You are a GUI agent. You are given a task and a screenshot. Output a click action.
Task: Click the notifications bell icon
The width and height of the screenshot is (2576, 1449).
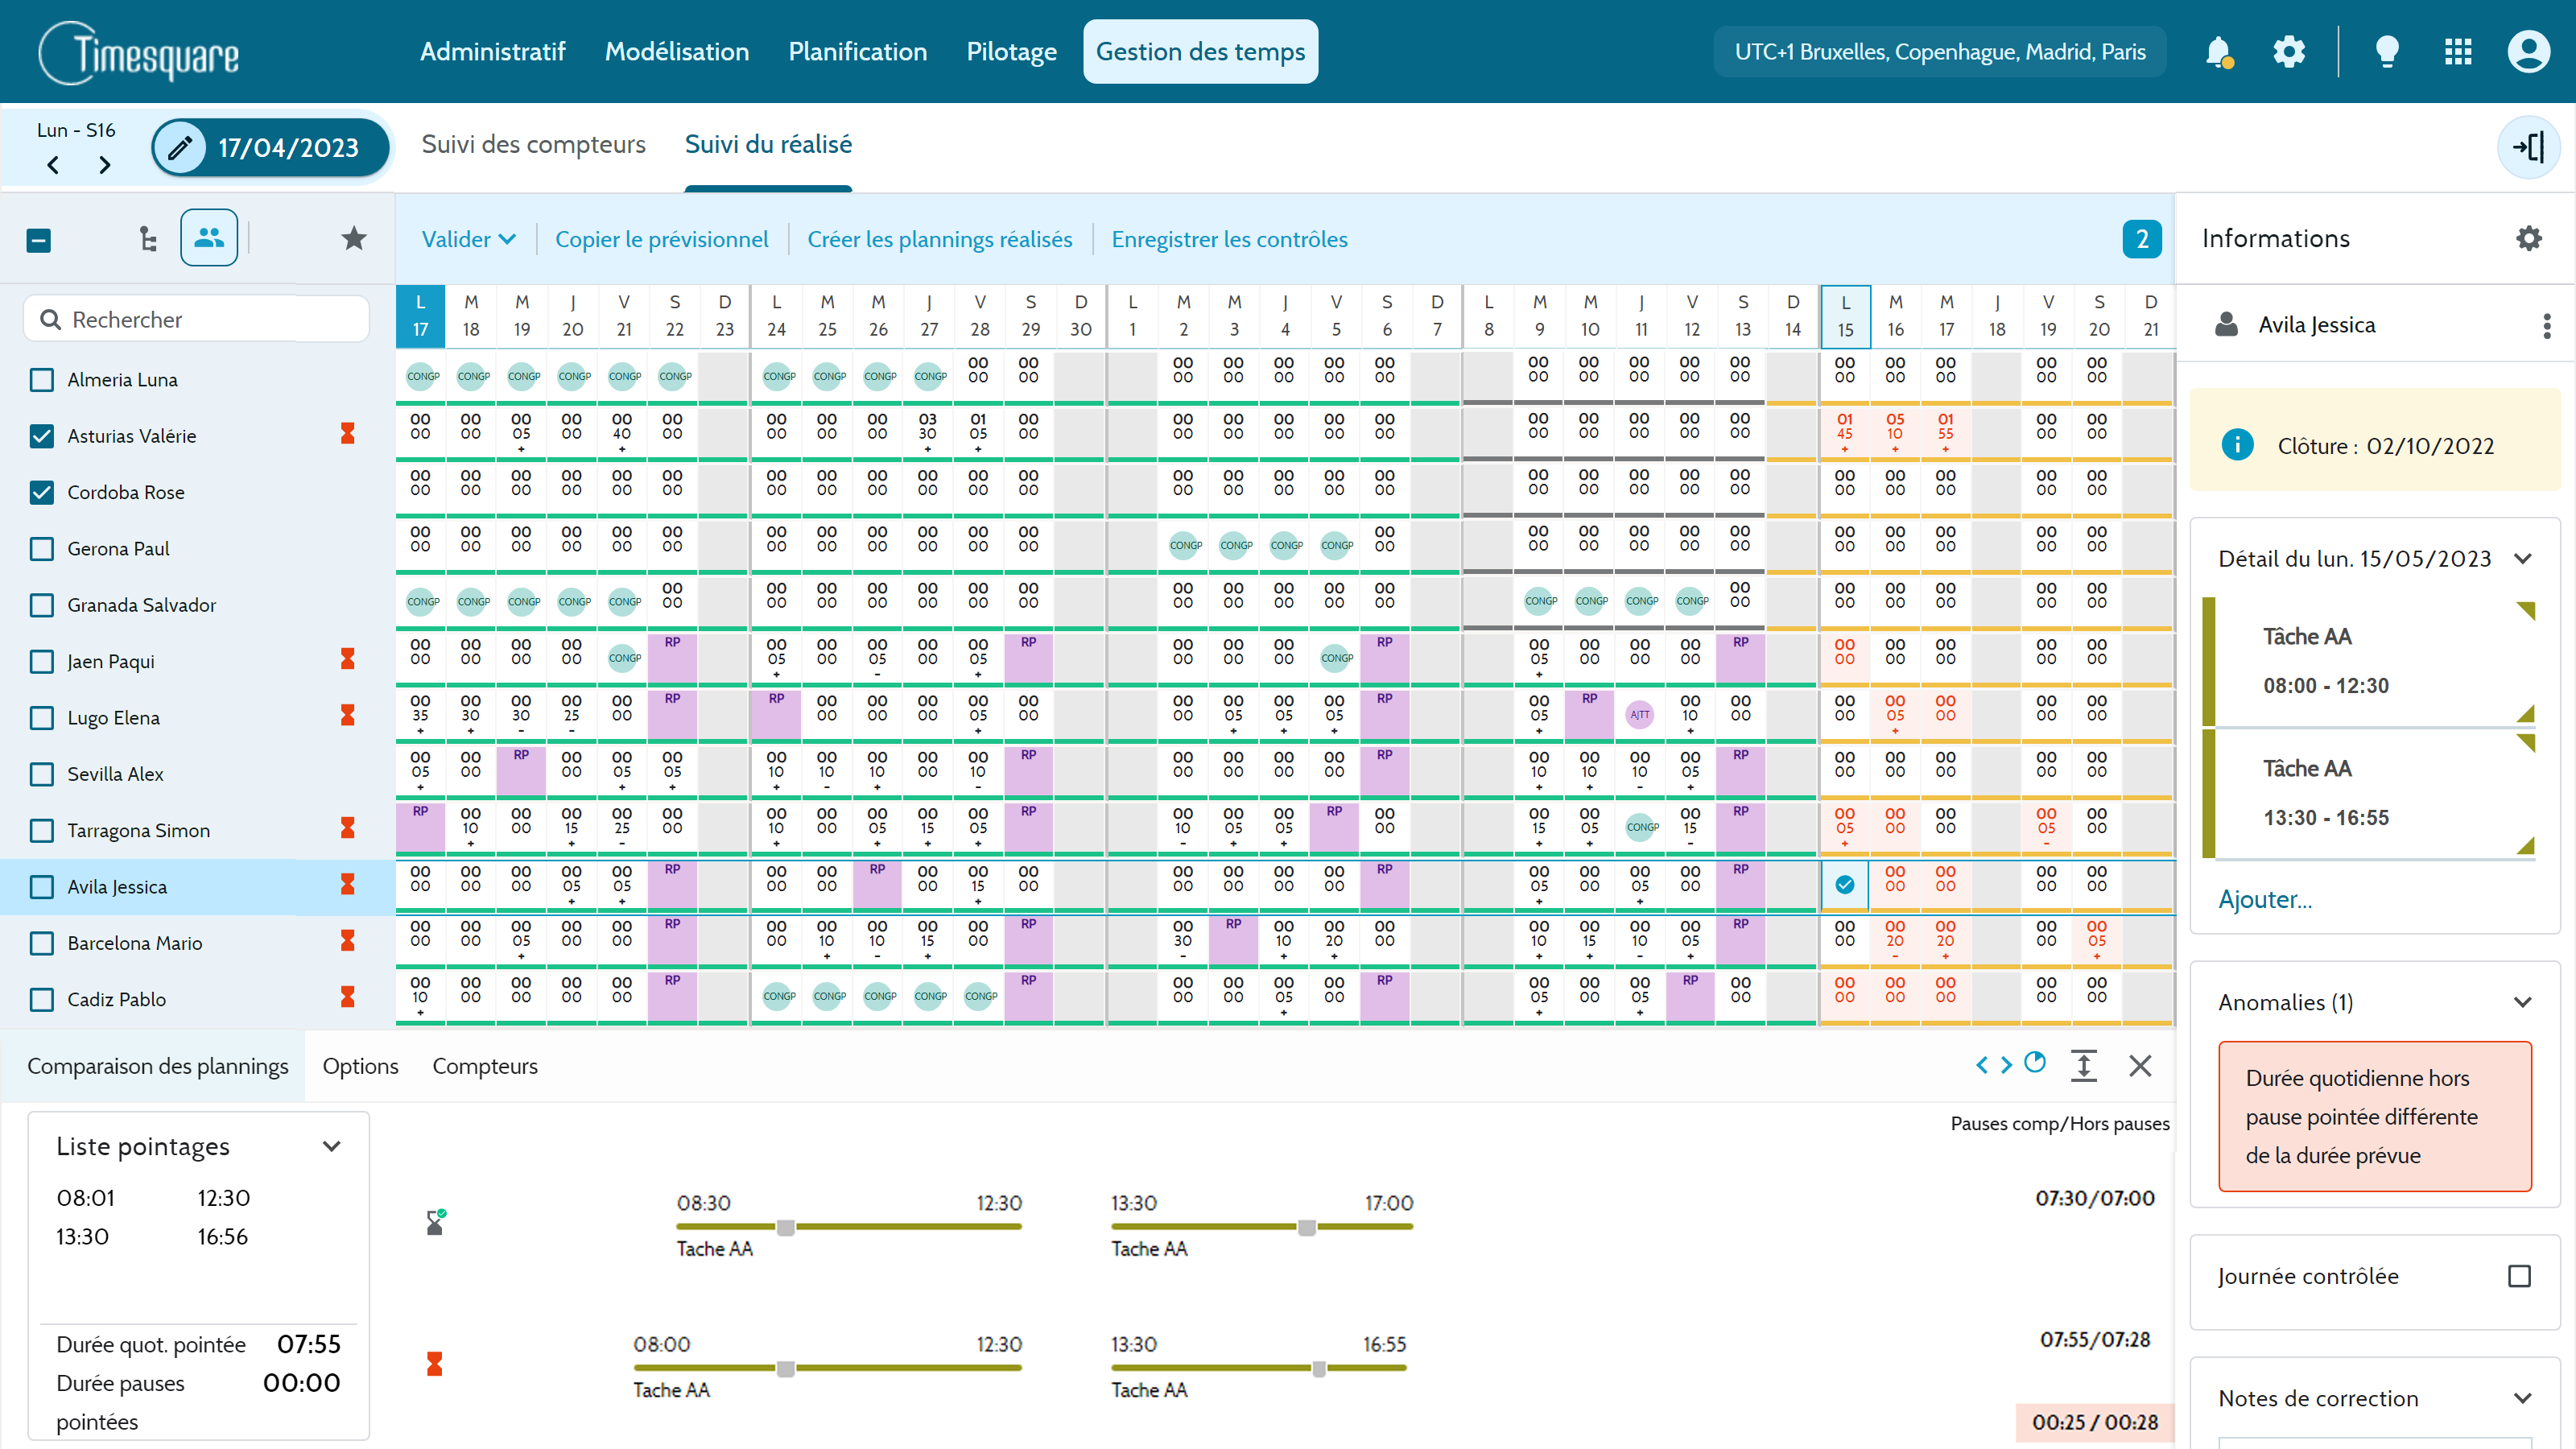tap(2218, 51)
